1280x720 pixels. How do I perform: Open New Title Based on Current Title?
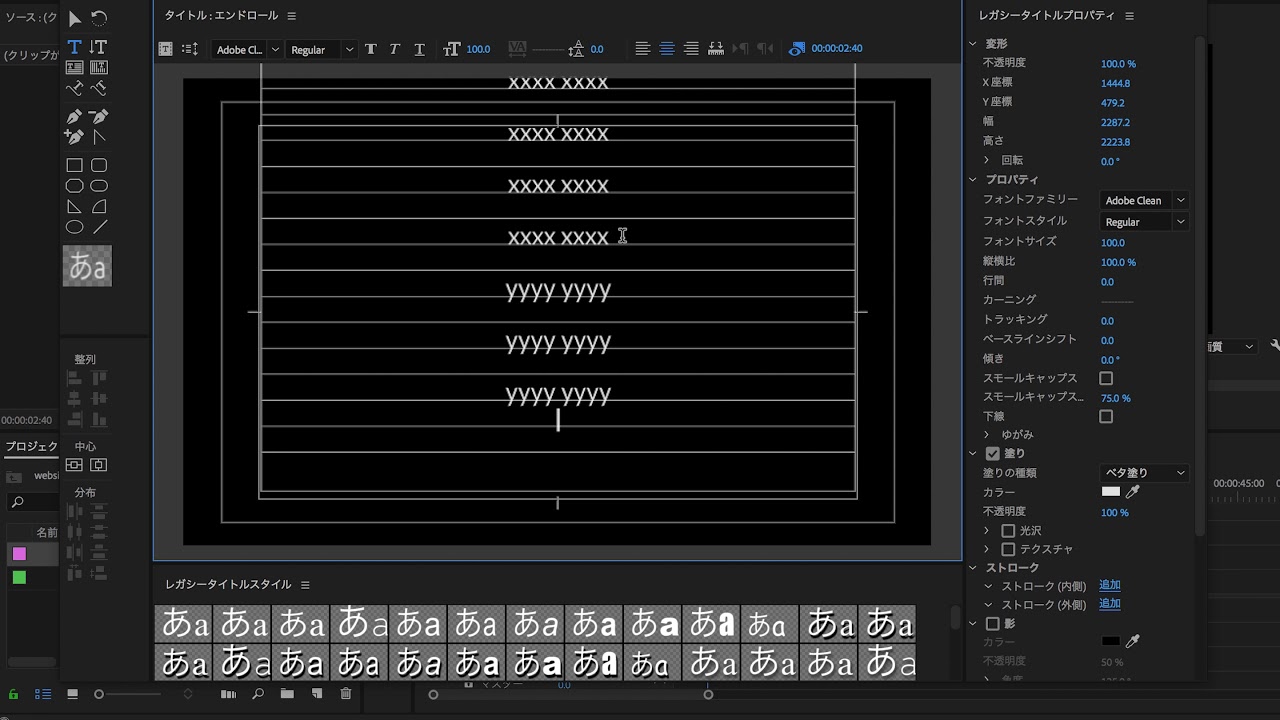[166, 49]
